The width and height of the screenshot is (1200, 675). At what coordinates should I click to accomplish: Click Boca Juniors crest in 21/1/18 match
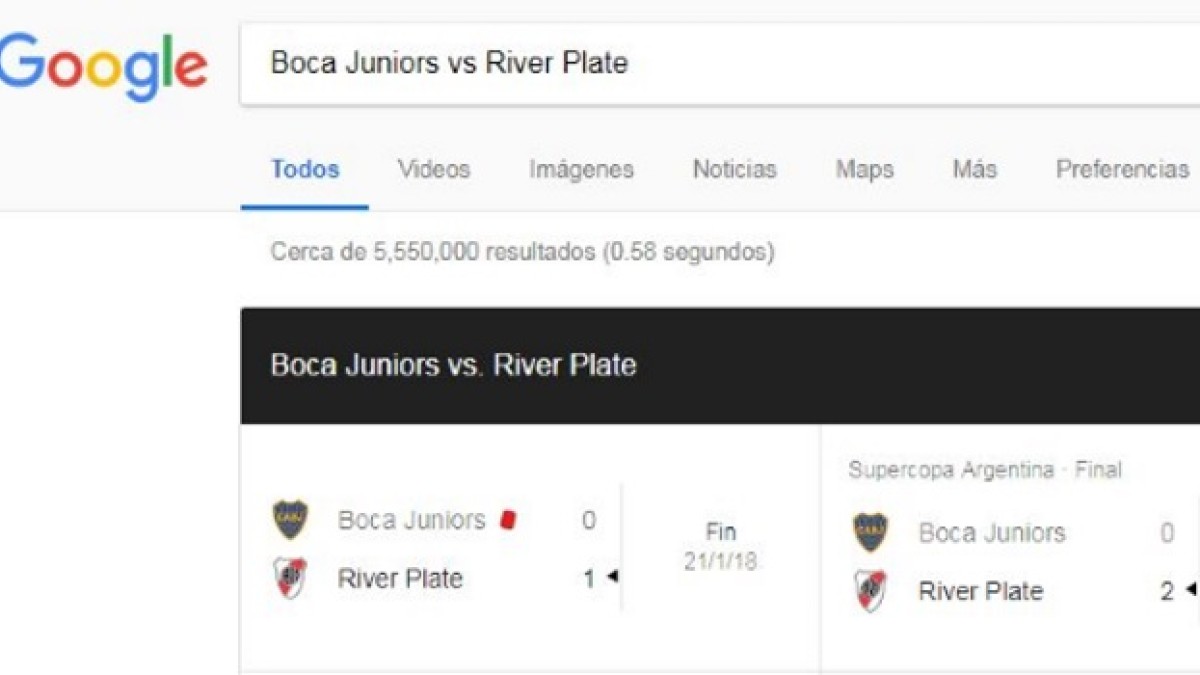pyautogui.click(x=291, y=520)
